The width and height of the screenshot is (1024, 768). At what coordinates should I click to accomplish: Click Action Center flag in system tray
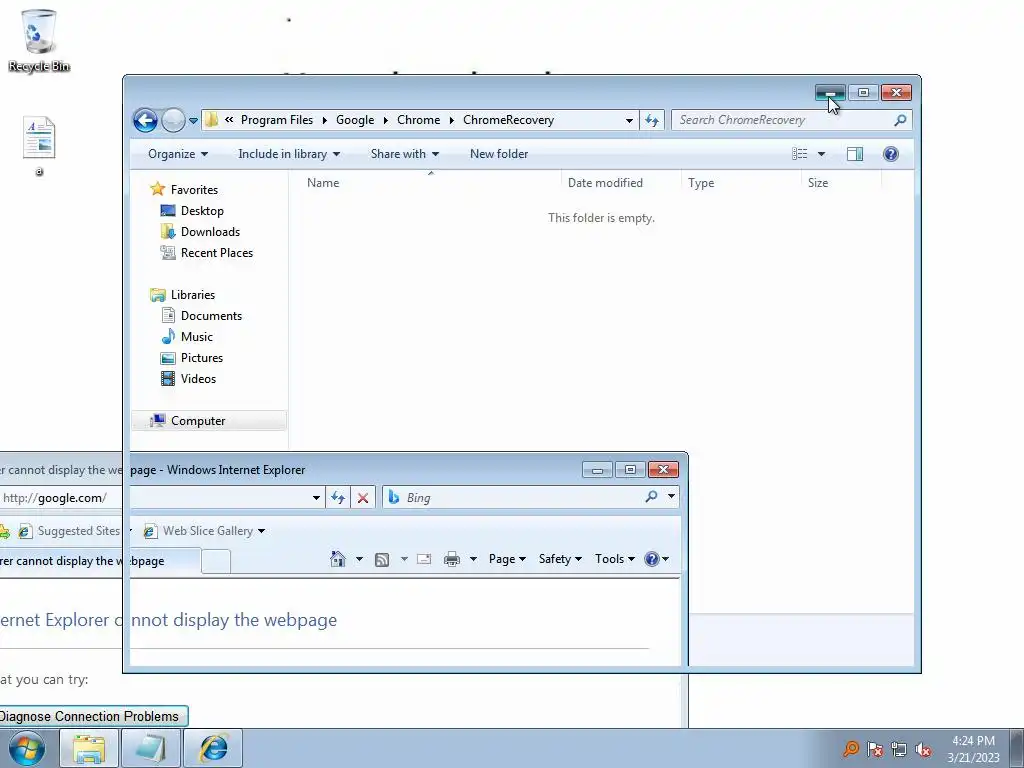coord(875,749)
